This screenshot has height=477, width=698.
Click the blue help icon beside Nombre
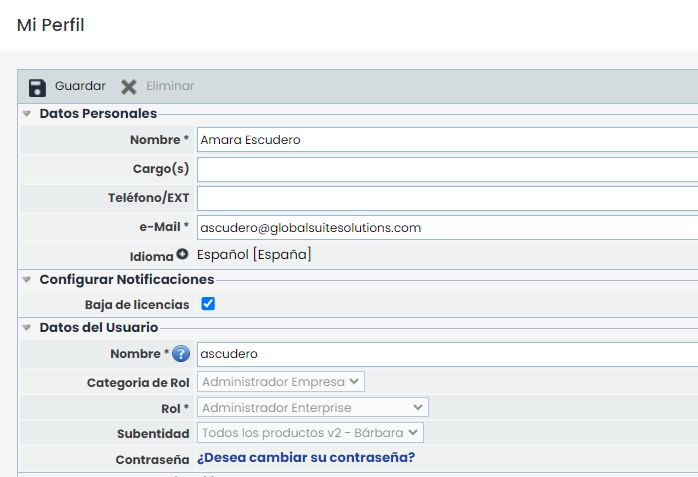181,354
